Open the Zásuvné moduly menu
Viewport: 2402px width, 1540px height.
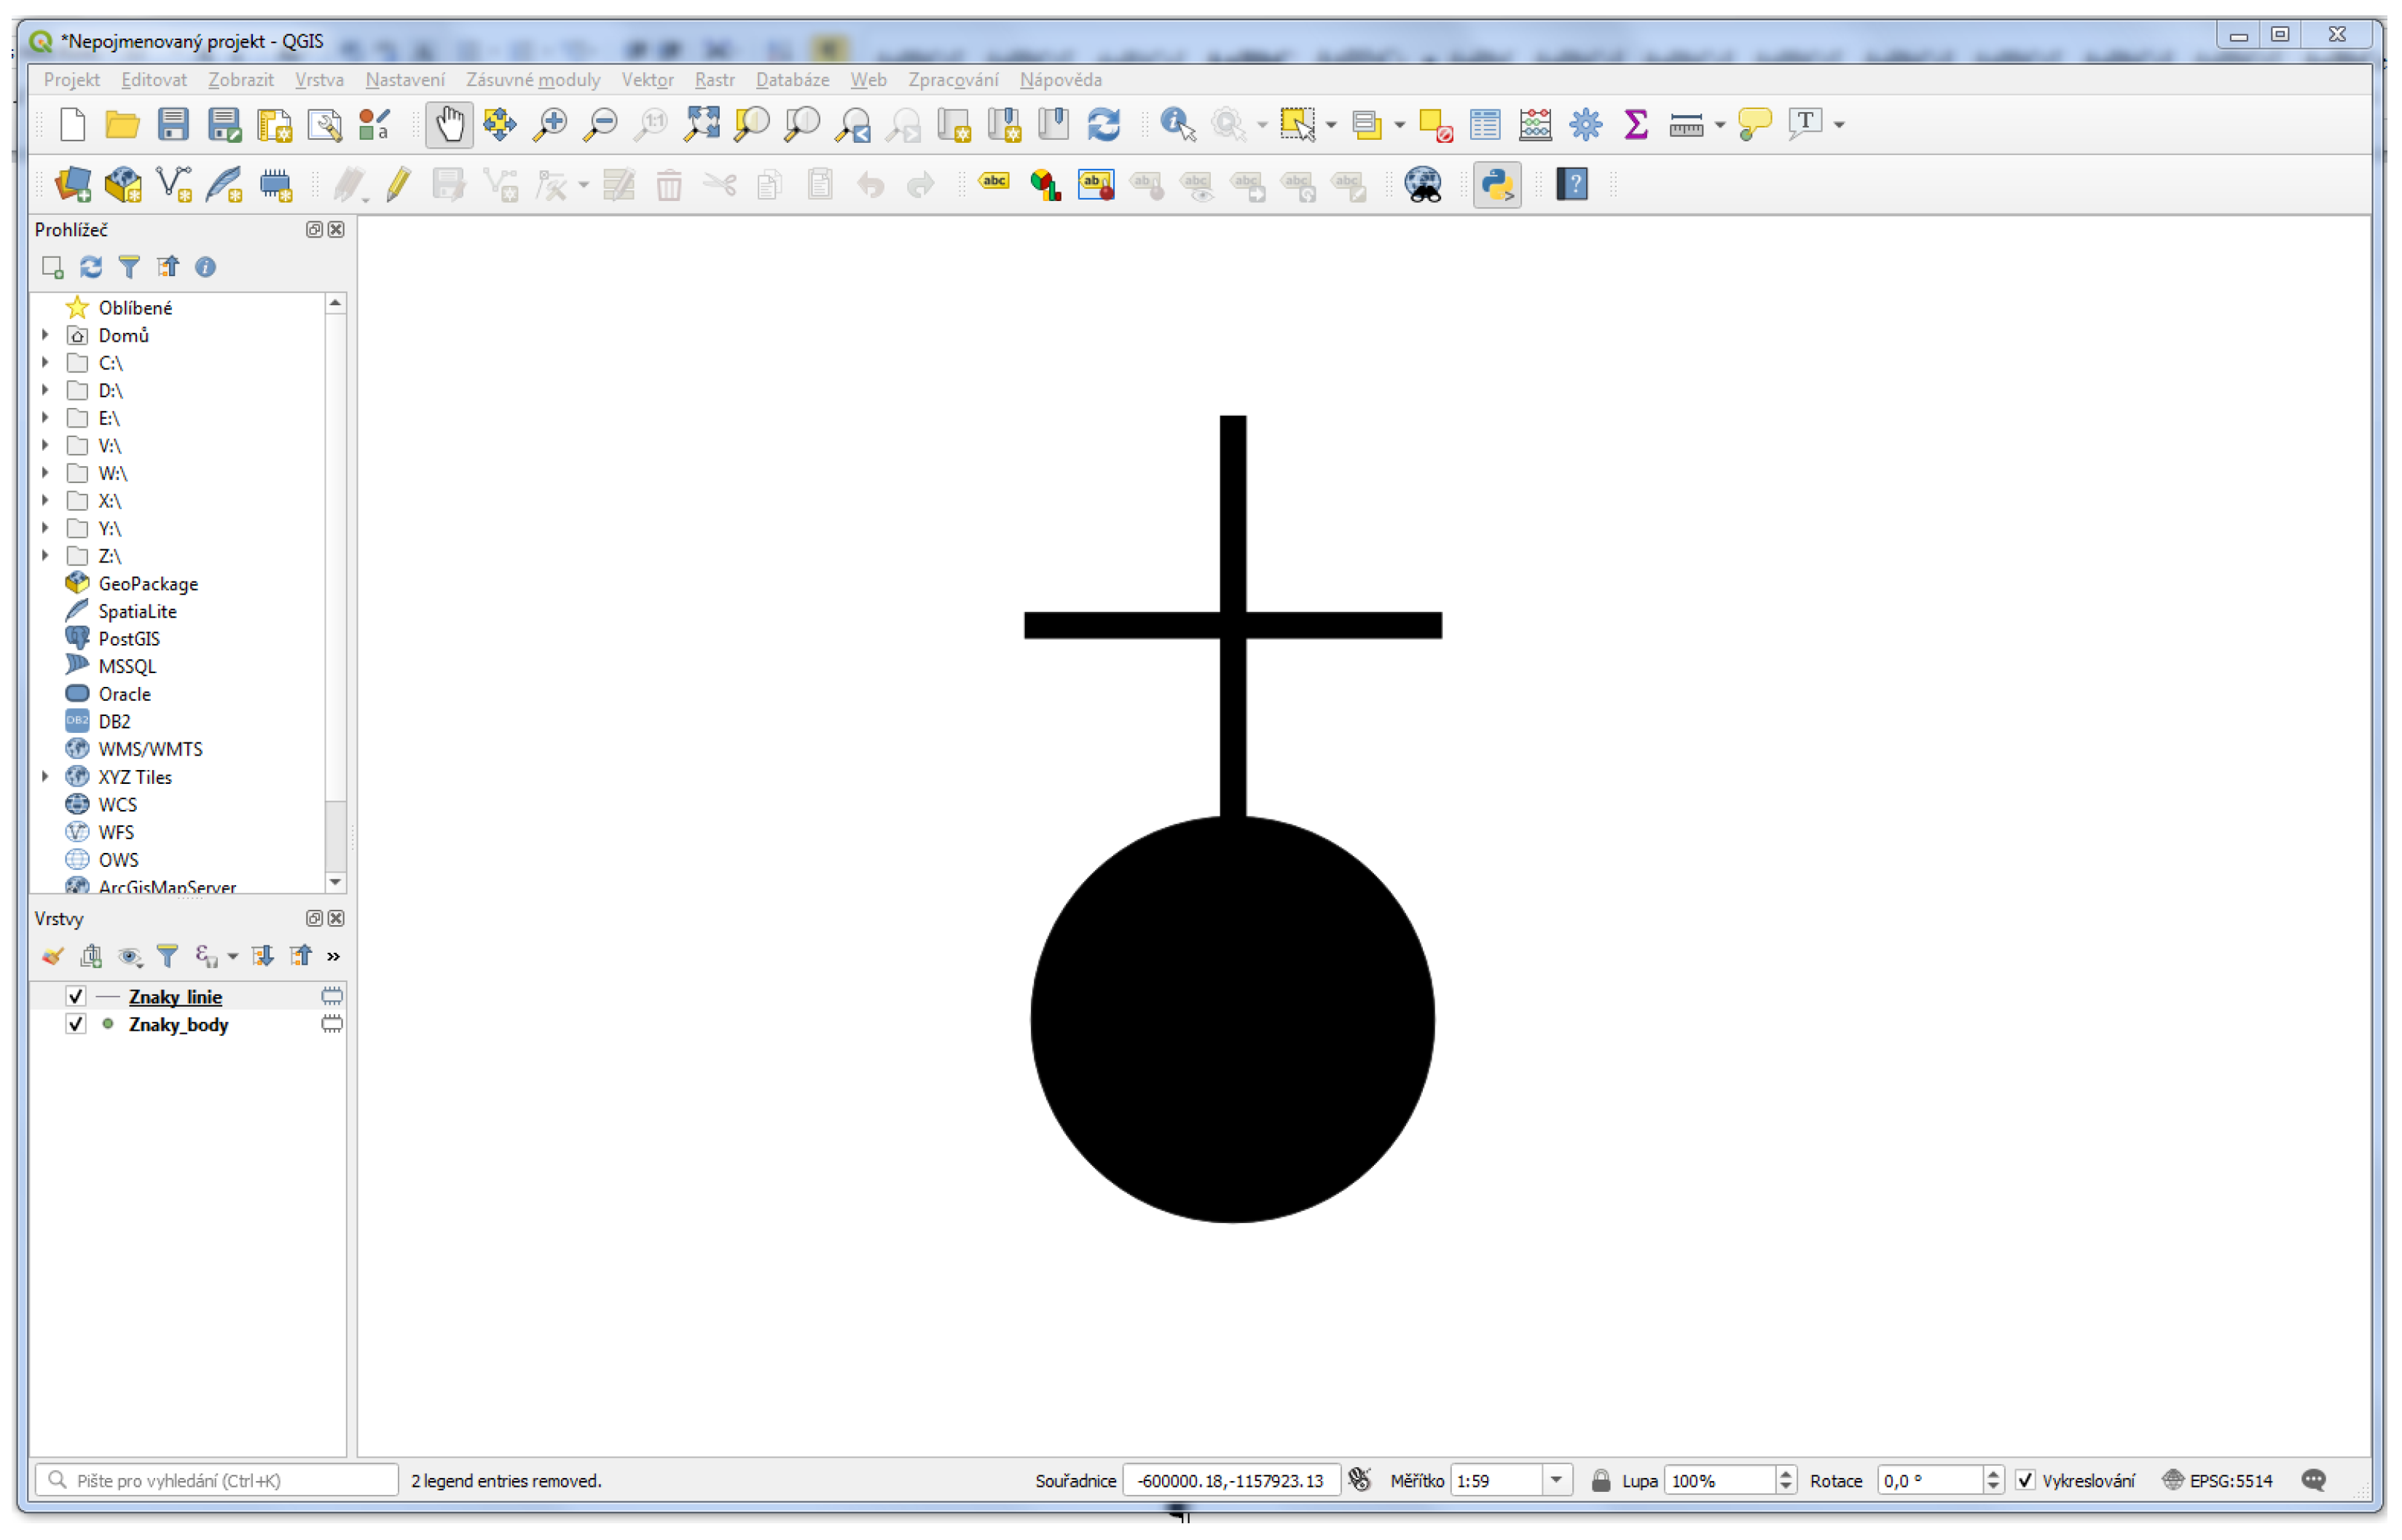tap(533, 80)
